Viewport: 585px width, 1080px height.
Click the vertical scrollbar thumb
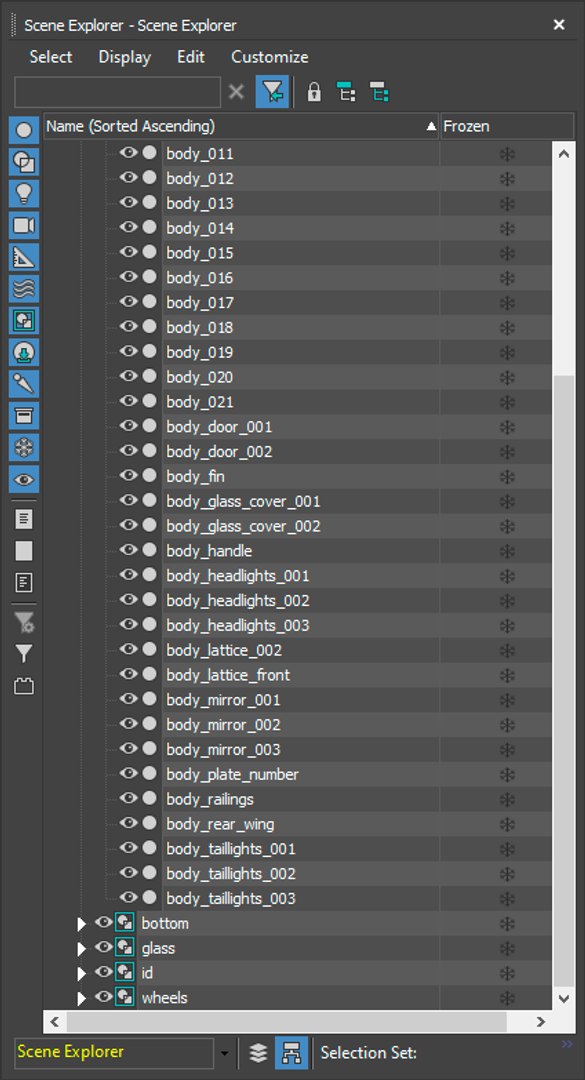click(563, 681)
